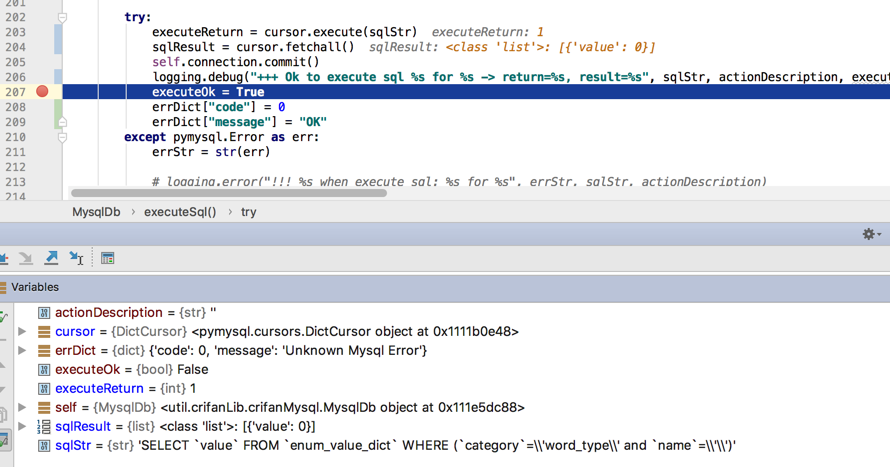Click the errDict dict type icon
The image size is (890, 467).
pos(44,351)
